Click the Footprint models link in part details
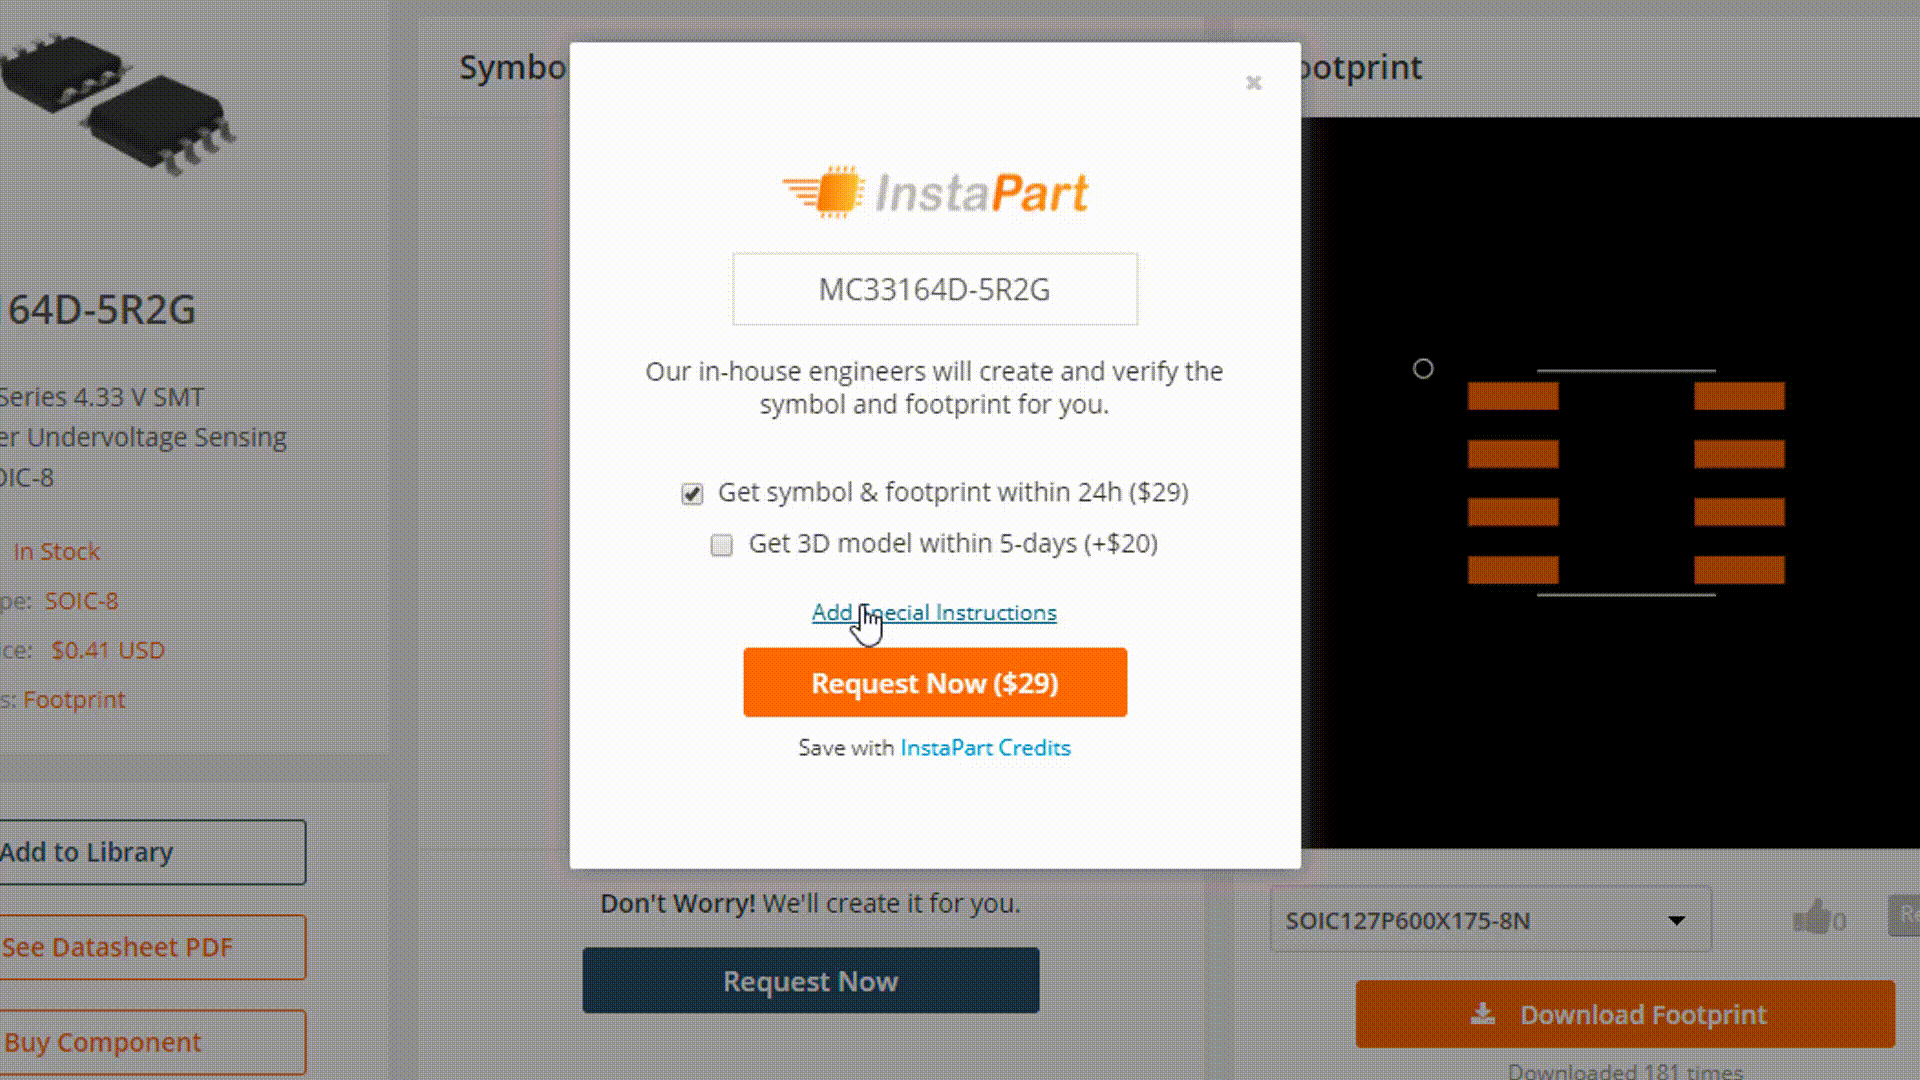Viewport: 1920px width, 1080px height. click(74, 700)
